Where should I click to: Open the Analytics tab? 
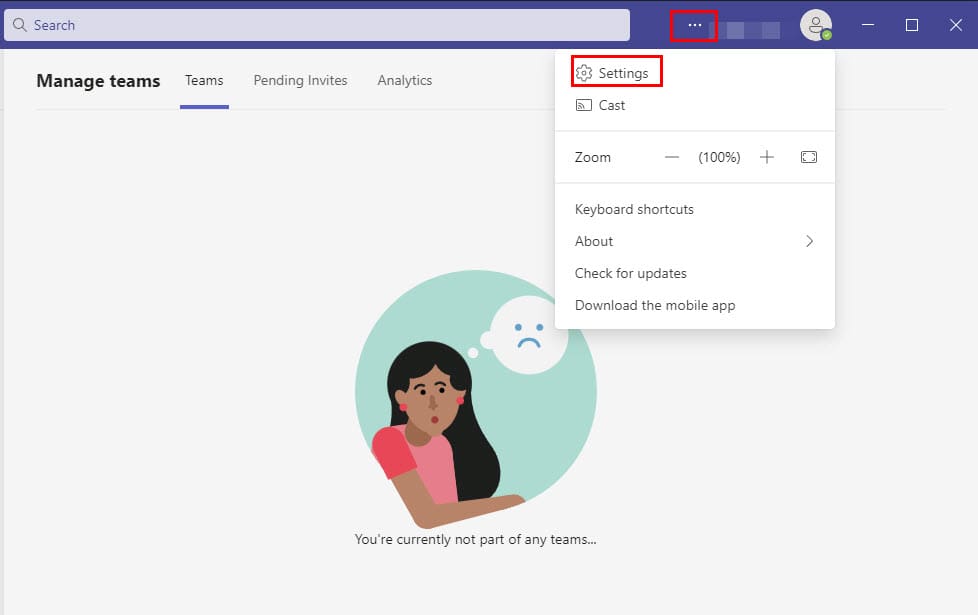pos(405,80)
